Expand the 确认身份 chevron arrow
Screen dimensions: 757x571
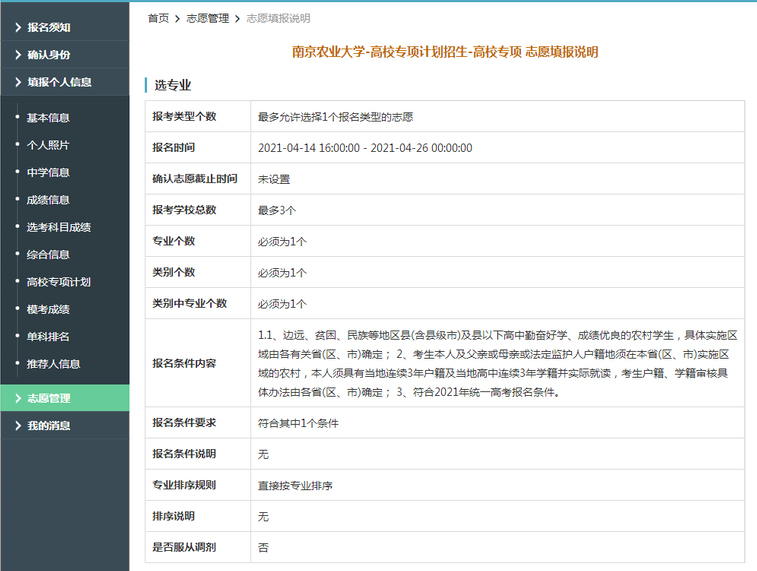(18, 55)
